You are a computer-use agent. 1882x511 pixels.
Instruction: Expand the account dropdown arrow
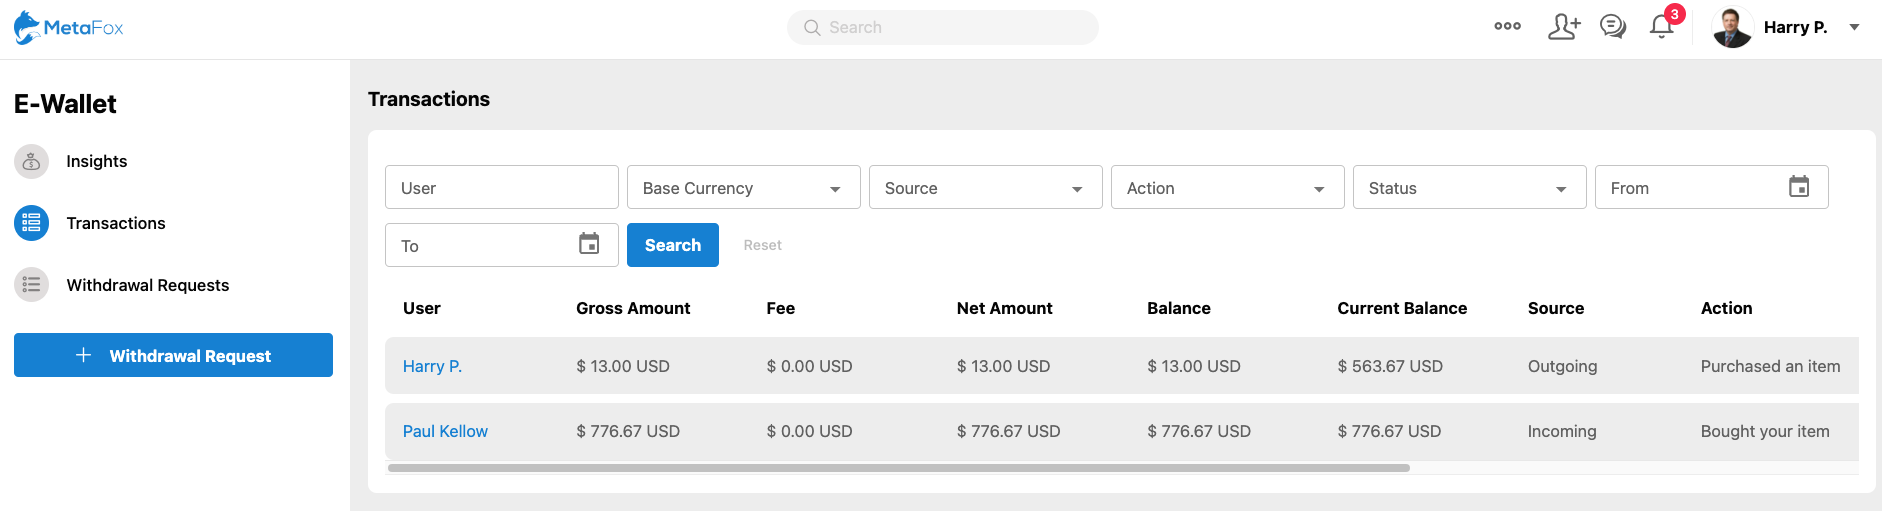pos(1854,27)
